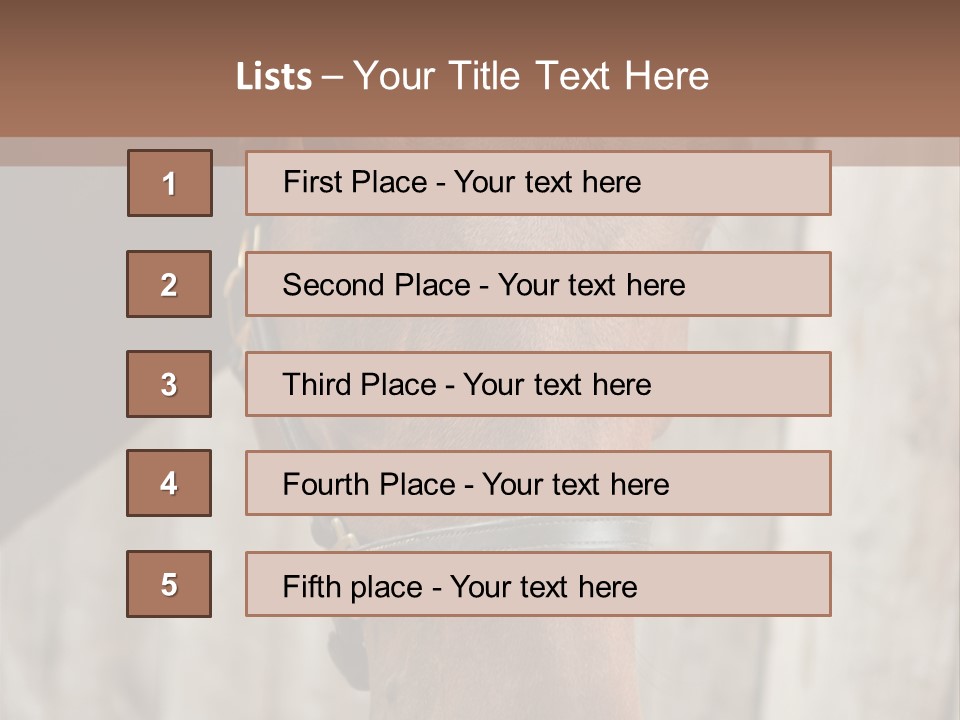Click the dash in the slide title
Screen dimensions: 960x720
[x=333, y=77]
